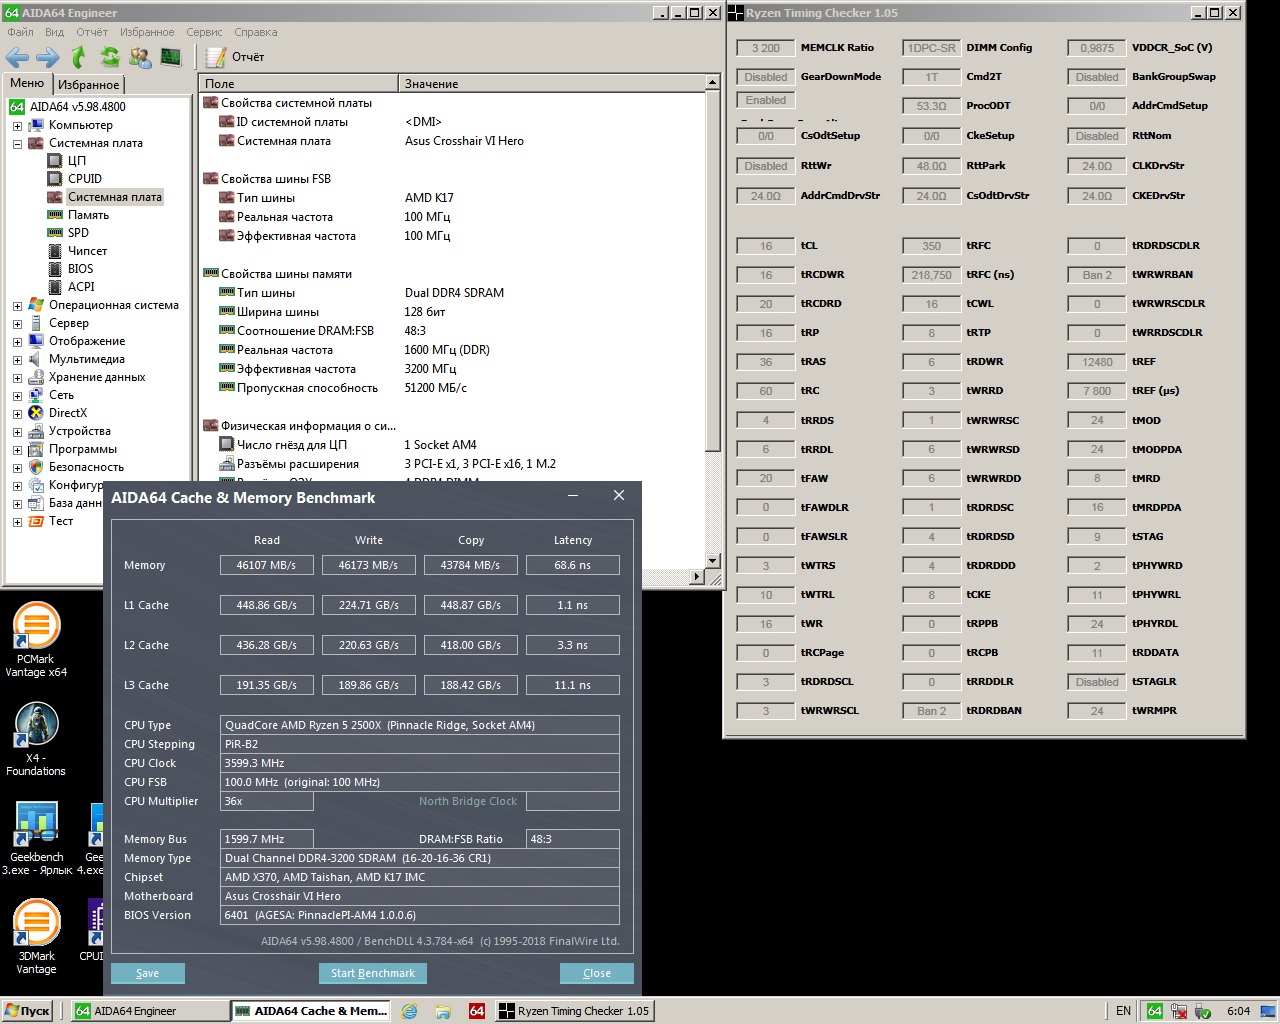This screenshot has width=1280, height=1024.
Task: Open the Отчёт report notepad toolbar button
Action: click(235, 57)
